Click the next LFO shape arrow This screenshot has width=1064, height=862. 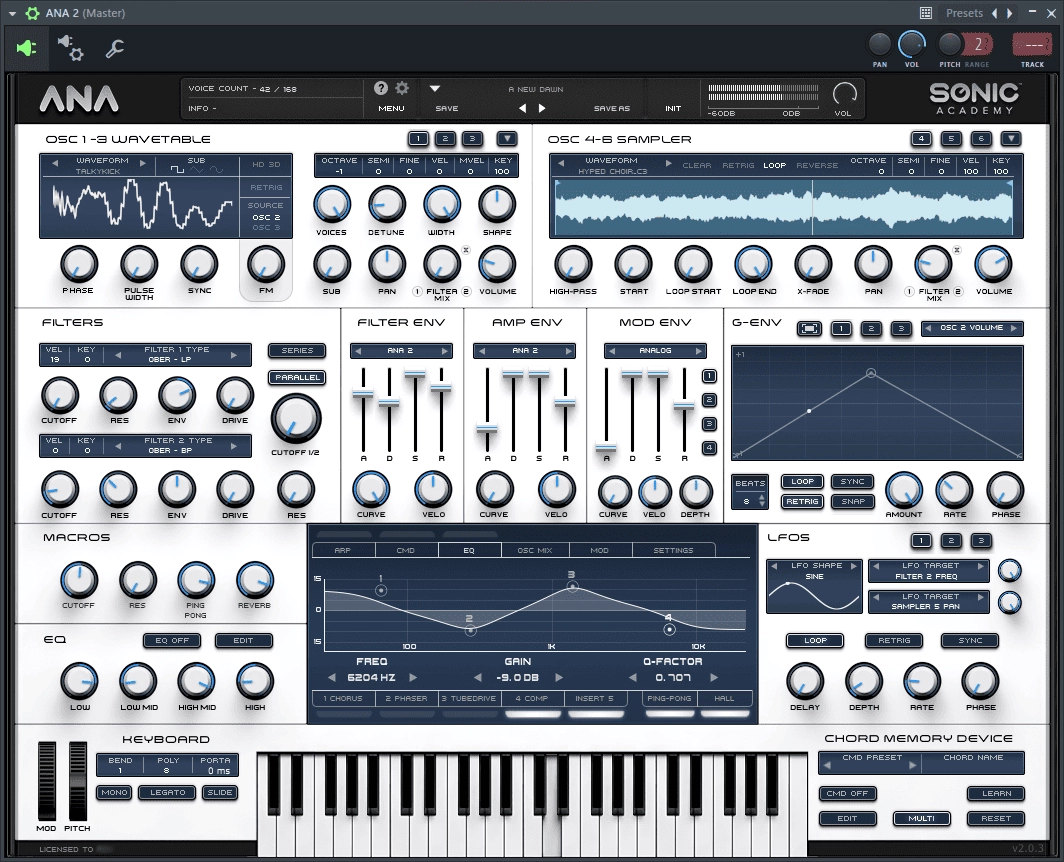854,565
